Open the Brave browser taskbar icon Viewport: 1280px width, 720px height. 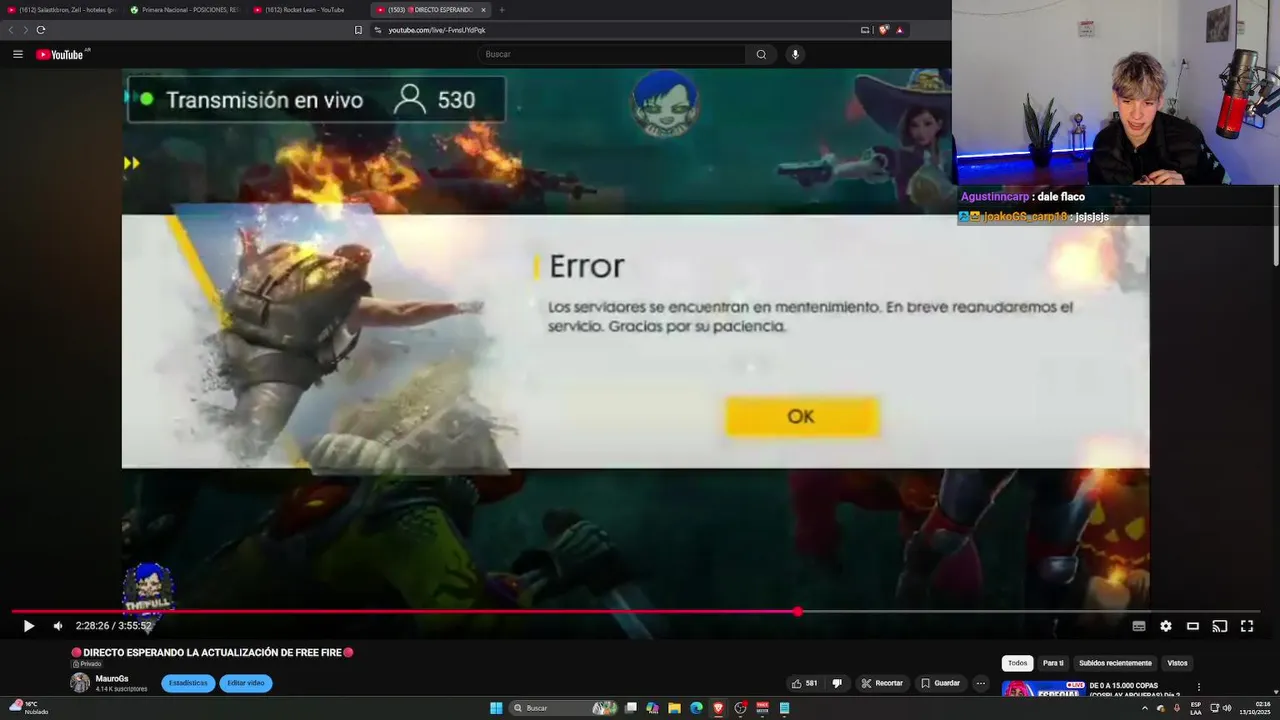[x=718, y=708]
